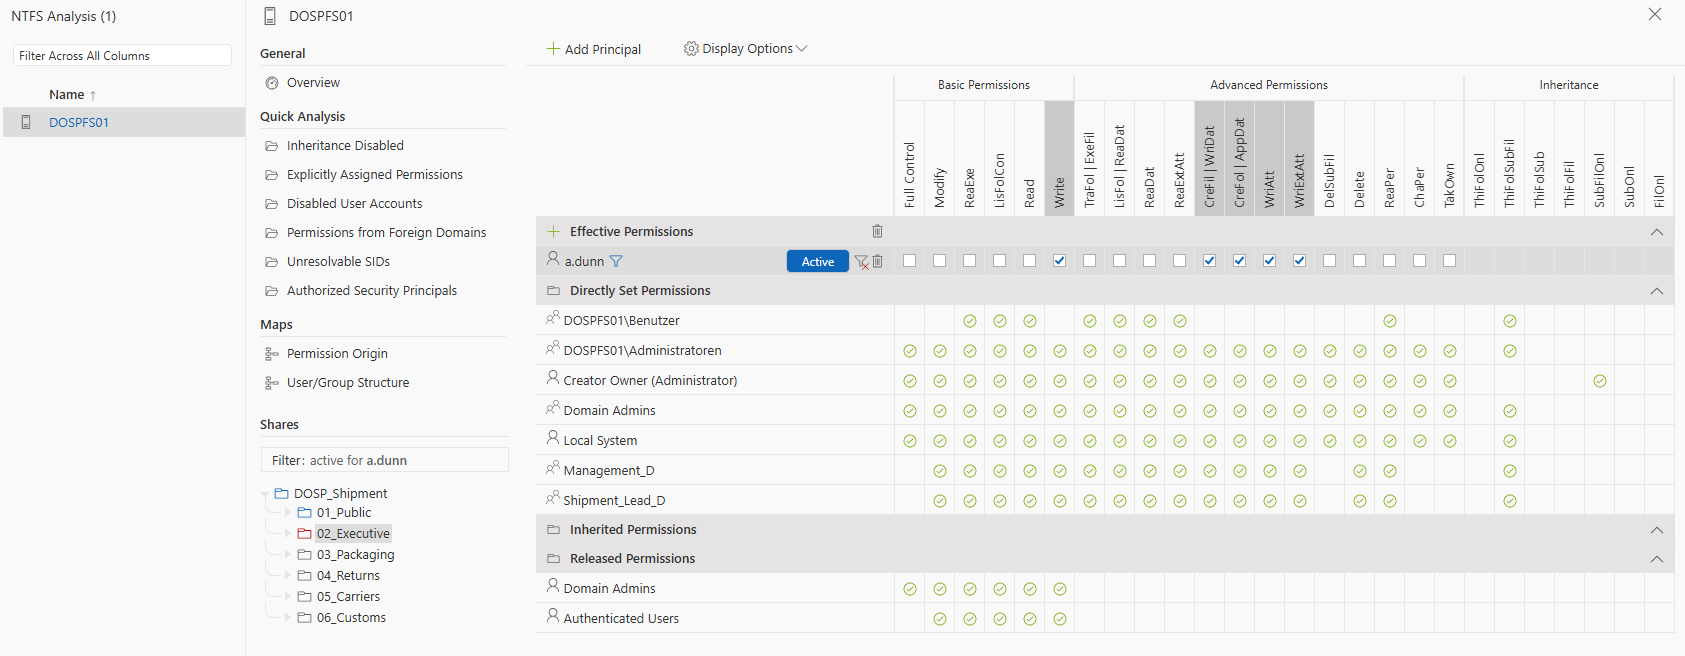Toggle a.dunn Read checkbox
Viewport: 1685px width, 656px height.
click(x=1030, y=261)
